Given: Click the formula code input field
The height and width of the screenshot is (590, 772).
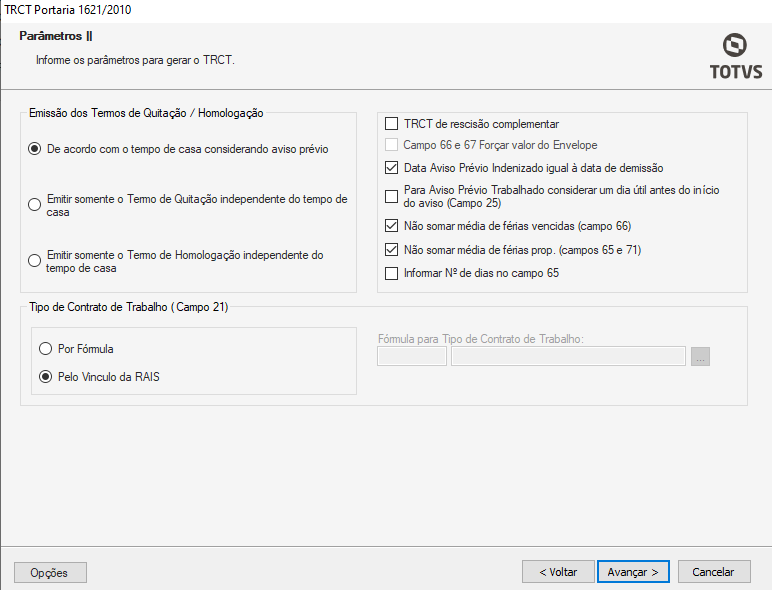Looking at the screenshot, I should point(412,356).
